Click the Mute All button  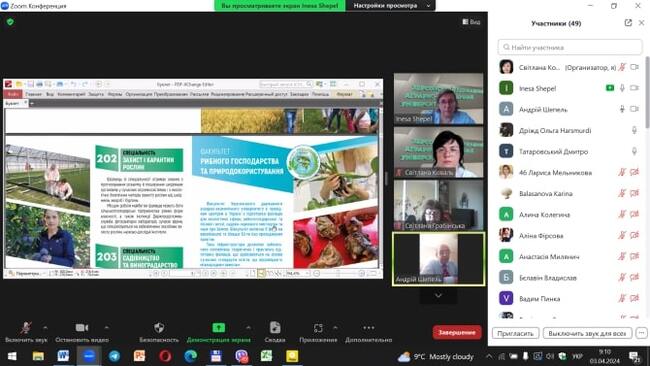(587, 333)
